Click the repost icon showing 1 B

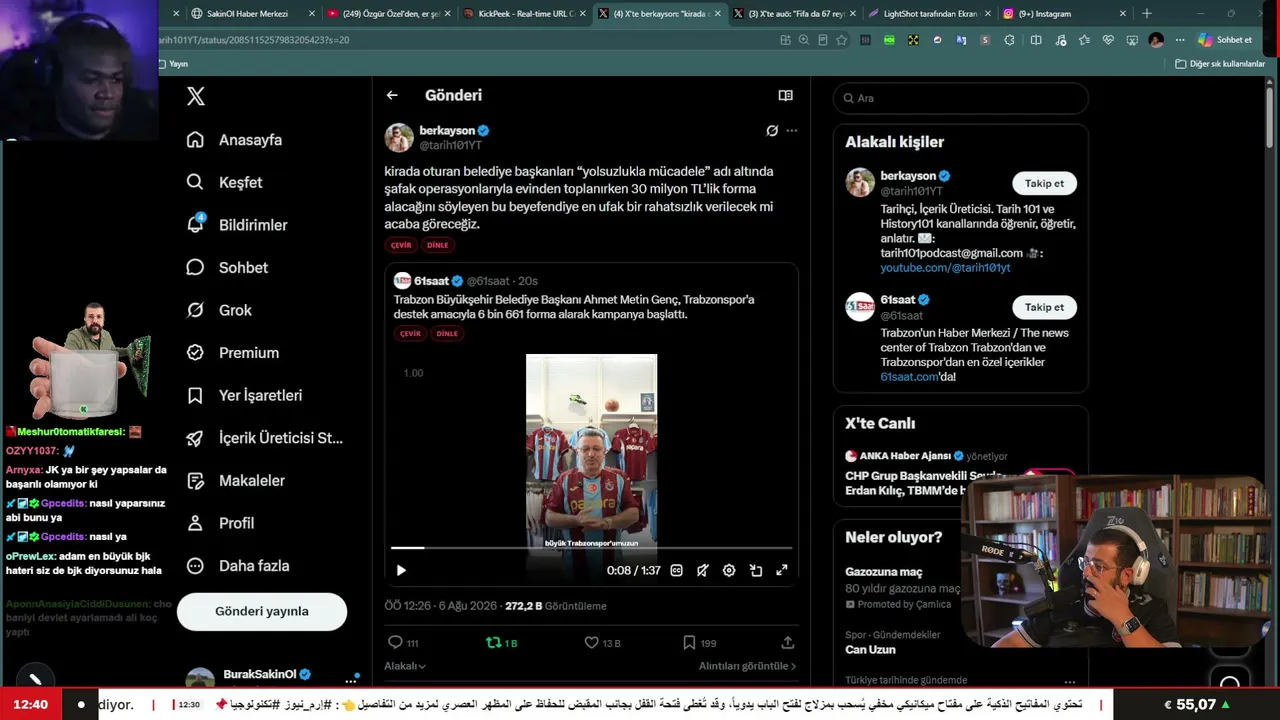[x=493, y=643]
